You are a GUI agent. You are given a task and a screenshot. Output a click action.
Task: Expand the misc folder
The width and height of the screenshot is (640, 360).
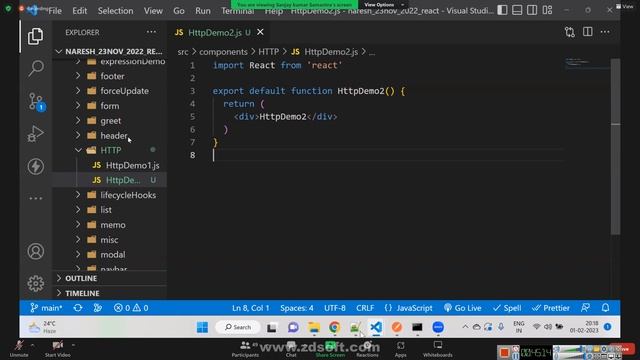[109, 240]
